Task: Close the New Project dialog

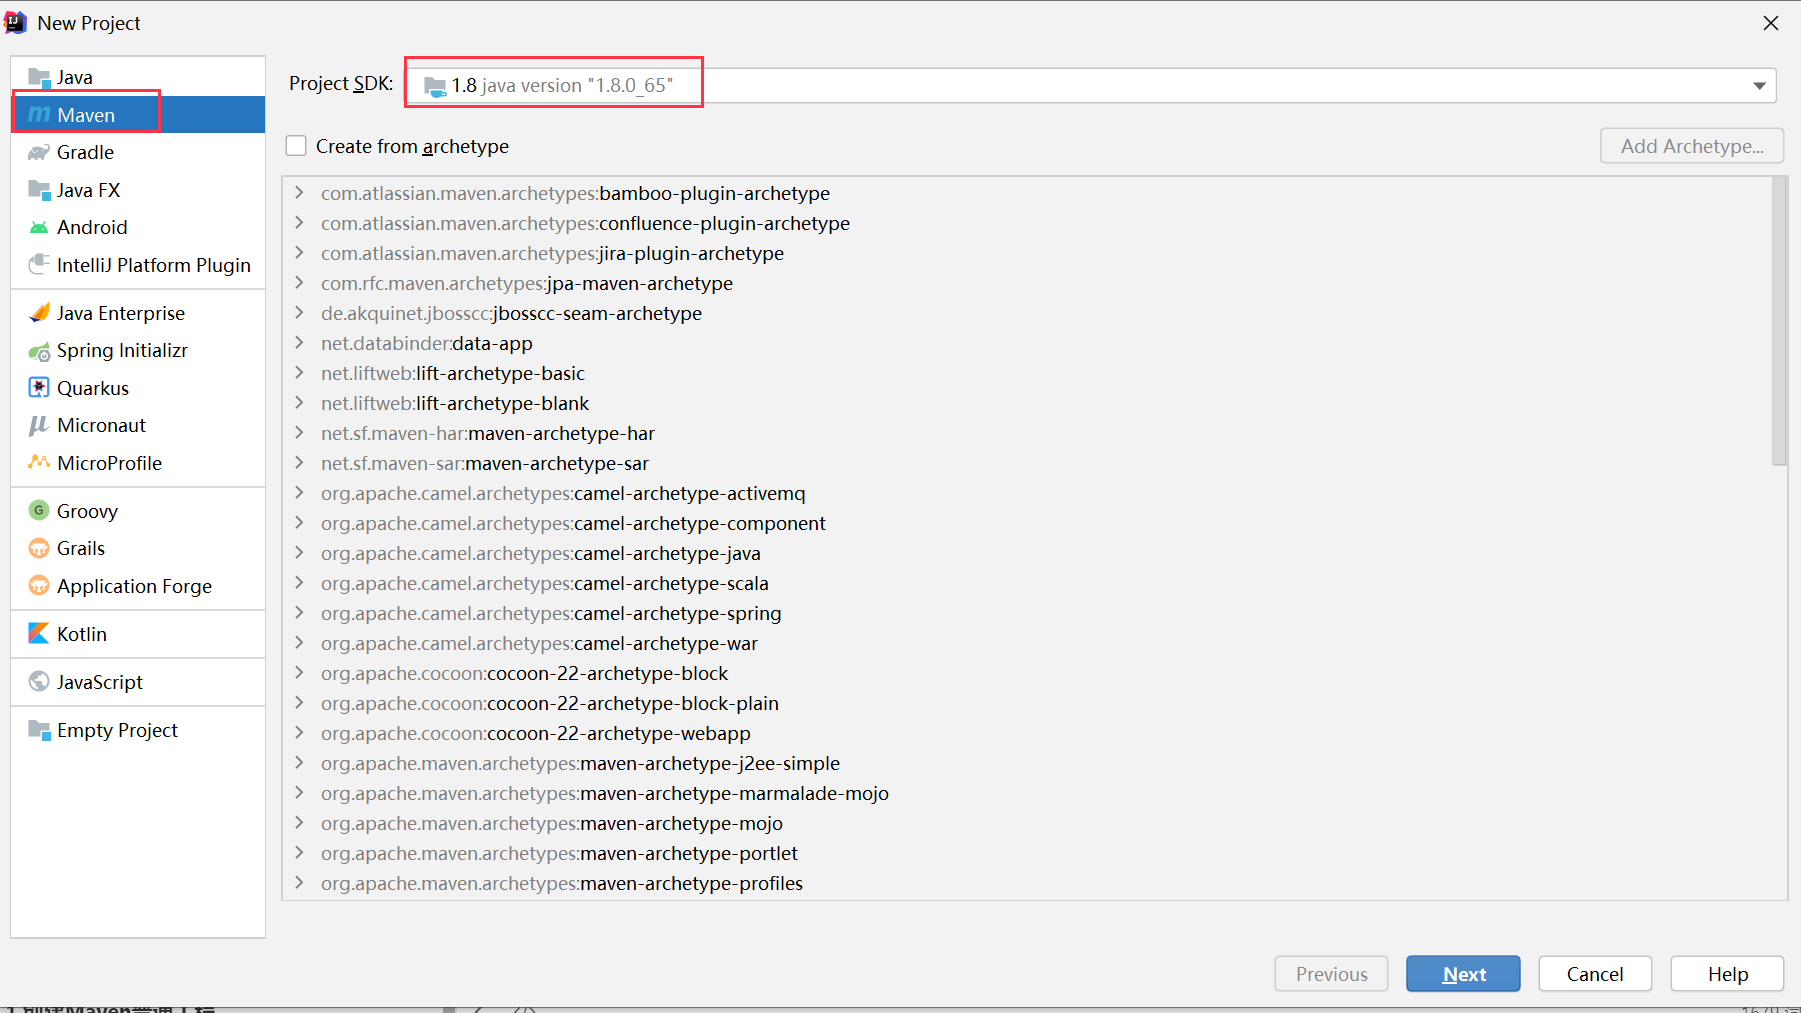Action: [1770, 23]
